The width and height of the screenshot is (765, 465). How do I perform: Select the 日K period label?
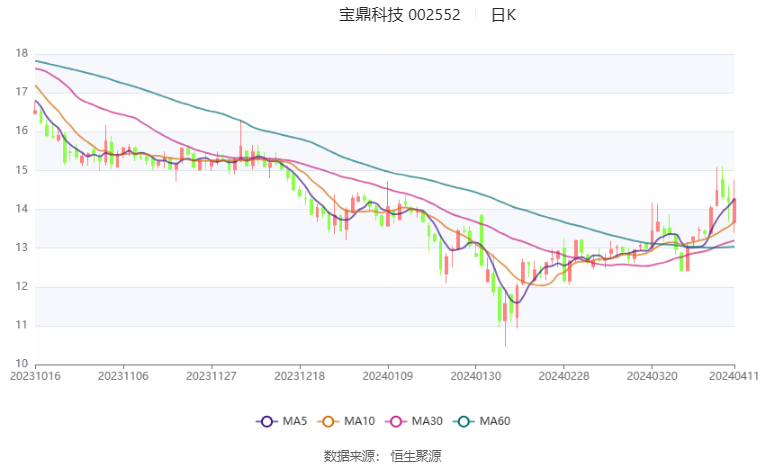click(504, 15)
